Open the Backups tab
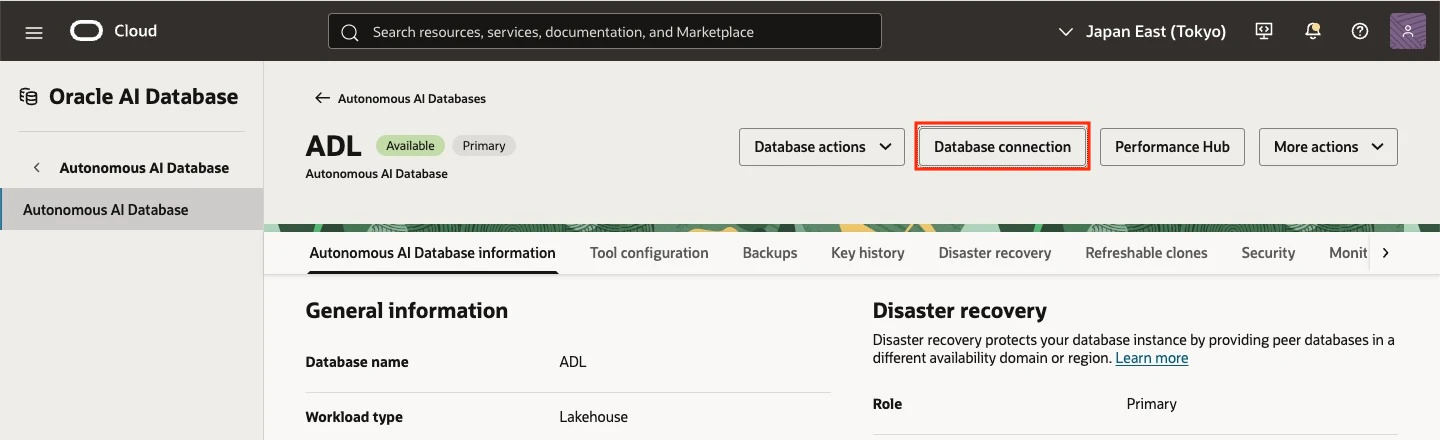Viewport: 1440px width, 440px height. (x=770, y=253)
